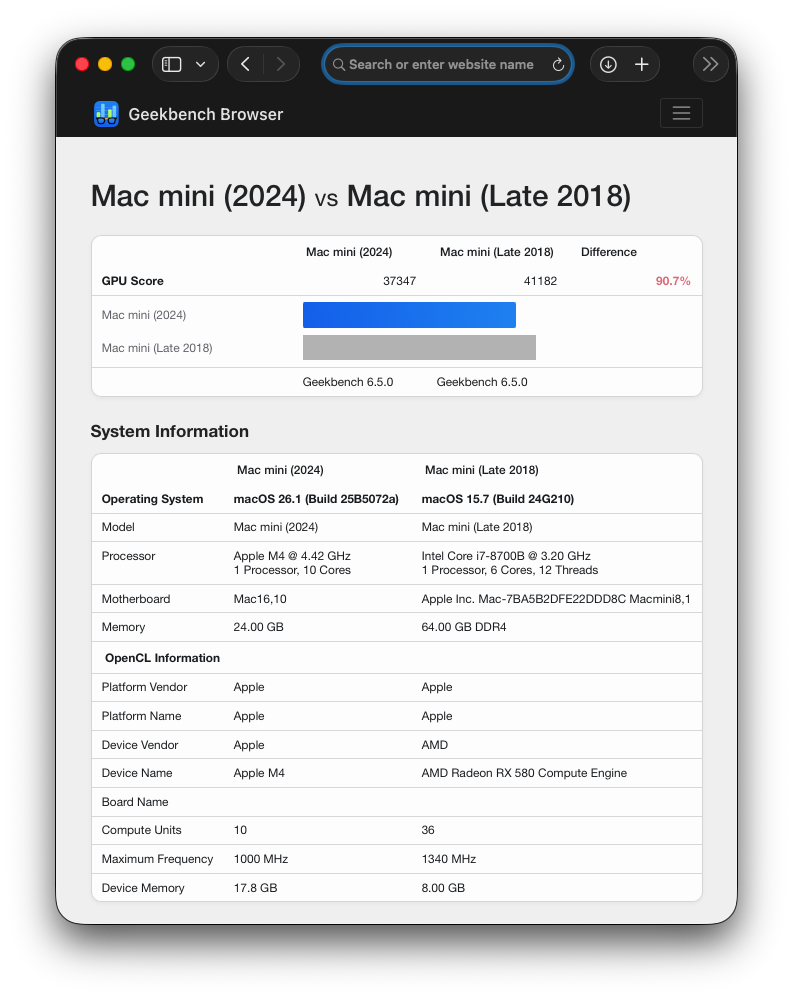Viewport: 793px width, 998px height.
Task: Click the red 90.7% difference value
Action: pyautogui.click(x=672, y=281)
